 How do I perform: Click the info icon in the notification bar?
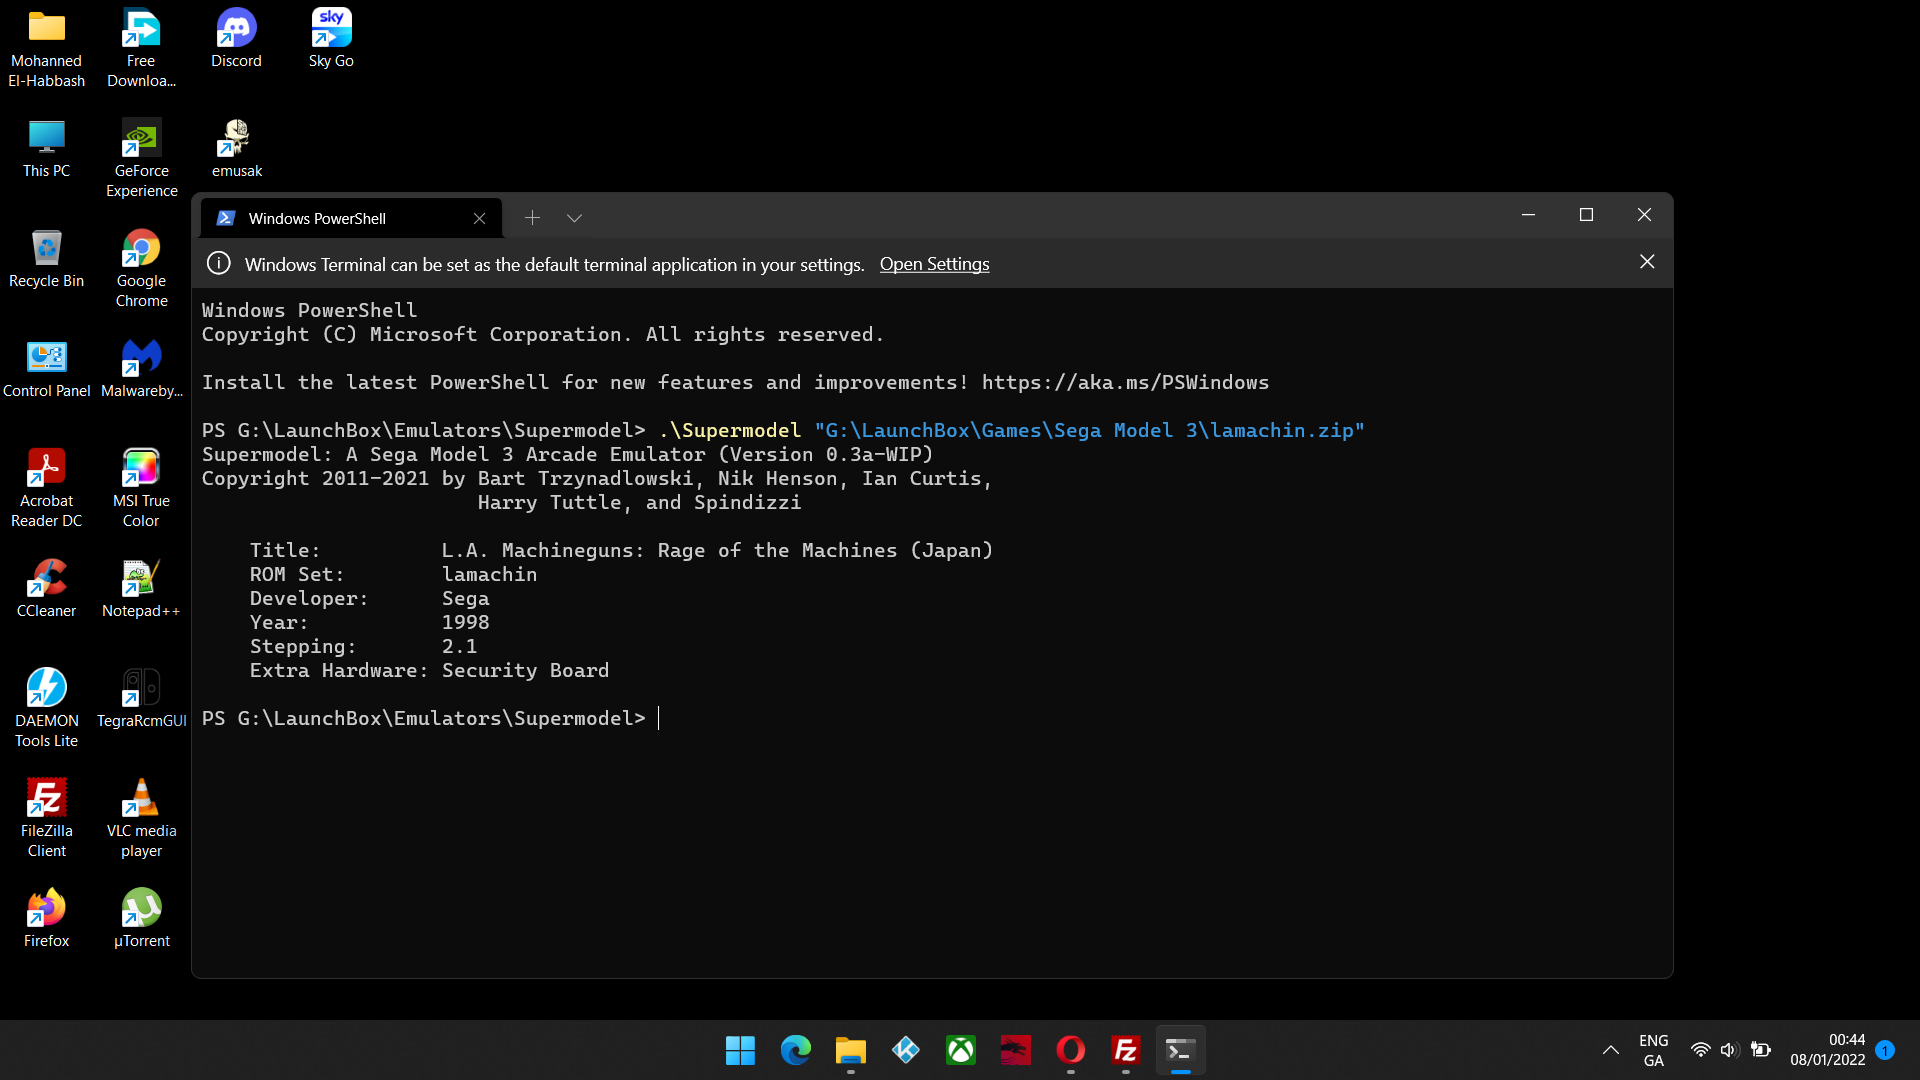pyautogui.click(x=218, y=264)
